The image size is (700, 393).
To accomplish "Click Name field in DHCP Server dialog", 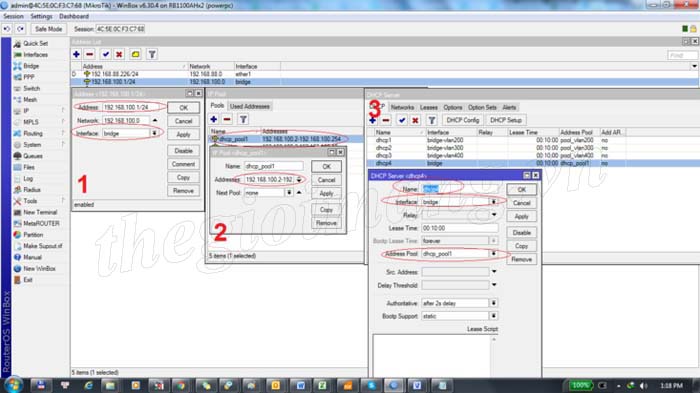I will (x=460, y=189).
